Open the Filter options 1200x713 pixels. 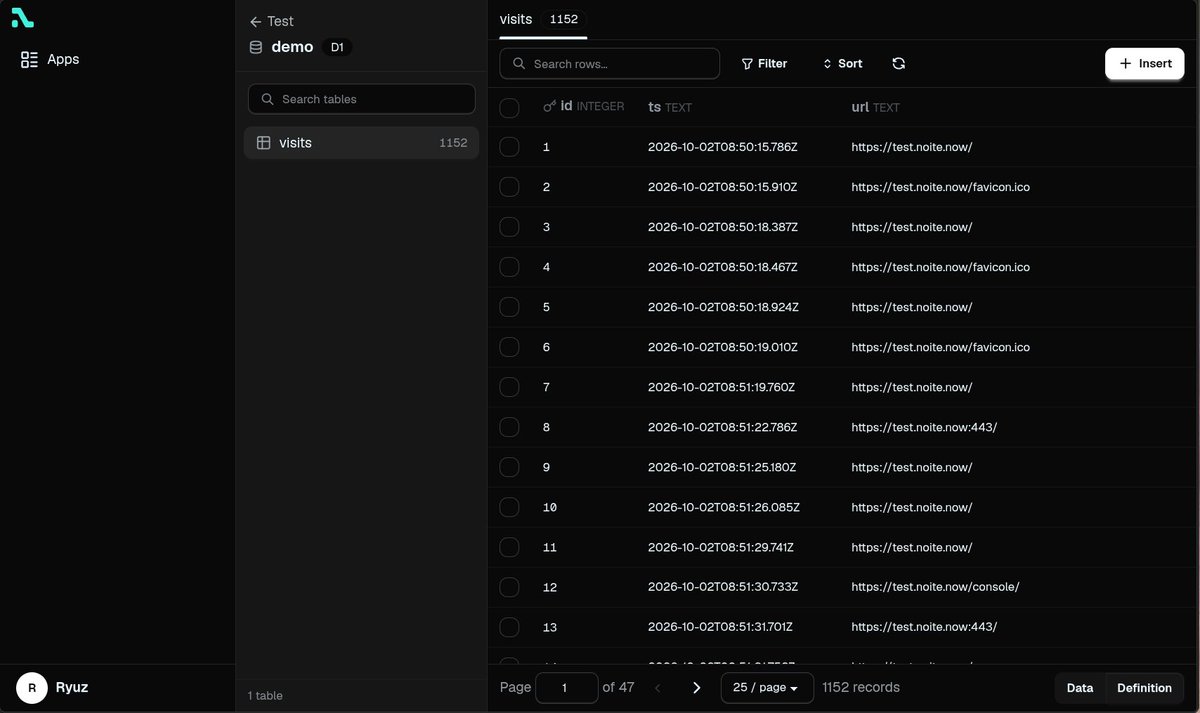(x=764, y=63)
